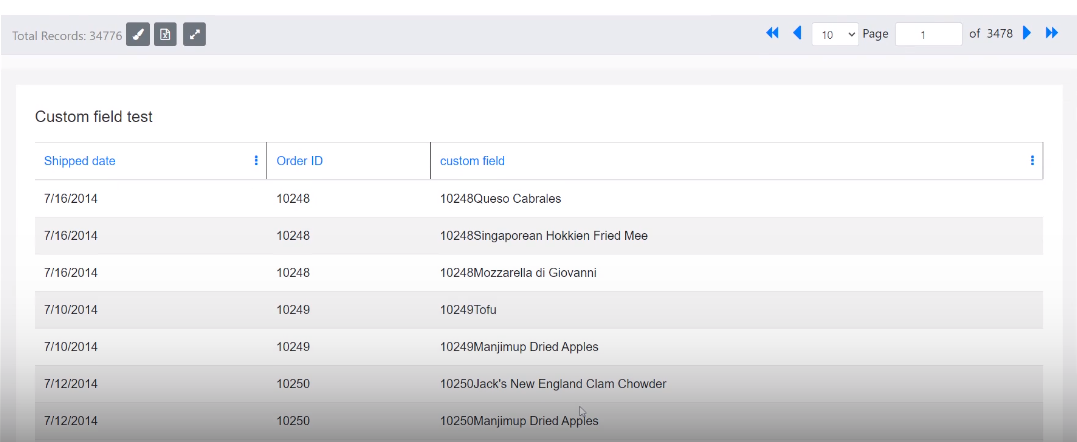Jump to the last page

pos(1052,33)
